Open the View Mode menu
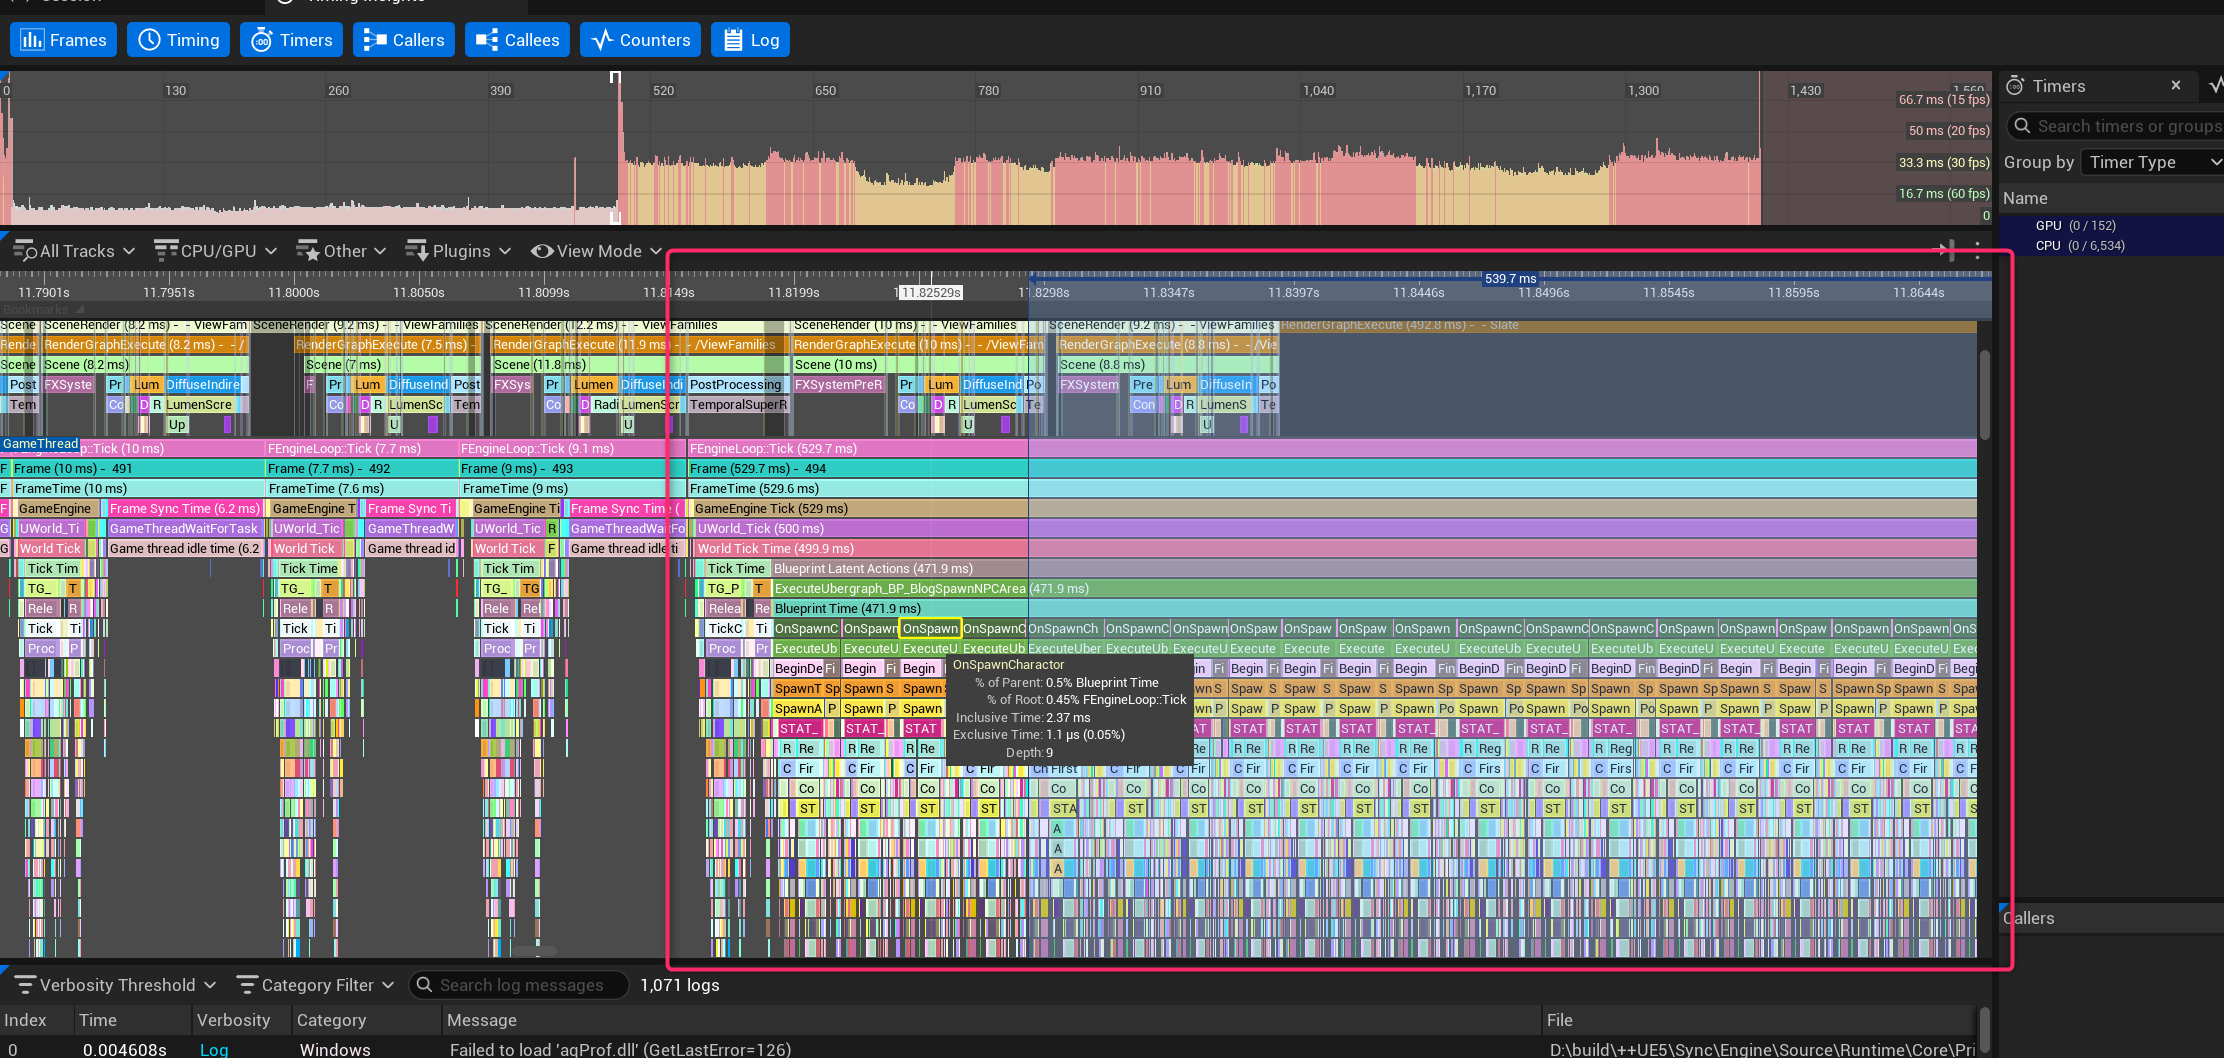 pos(596,251)
